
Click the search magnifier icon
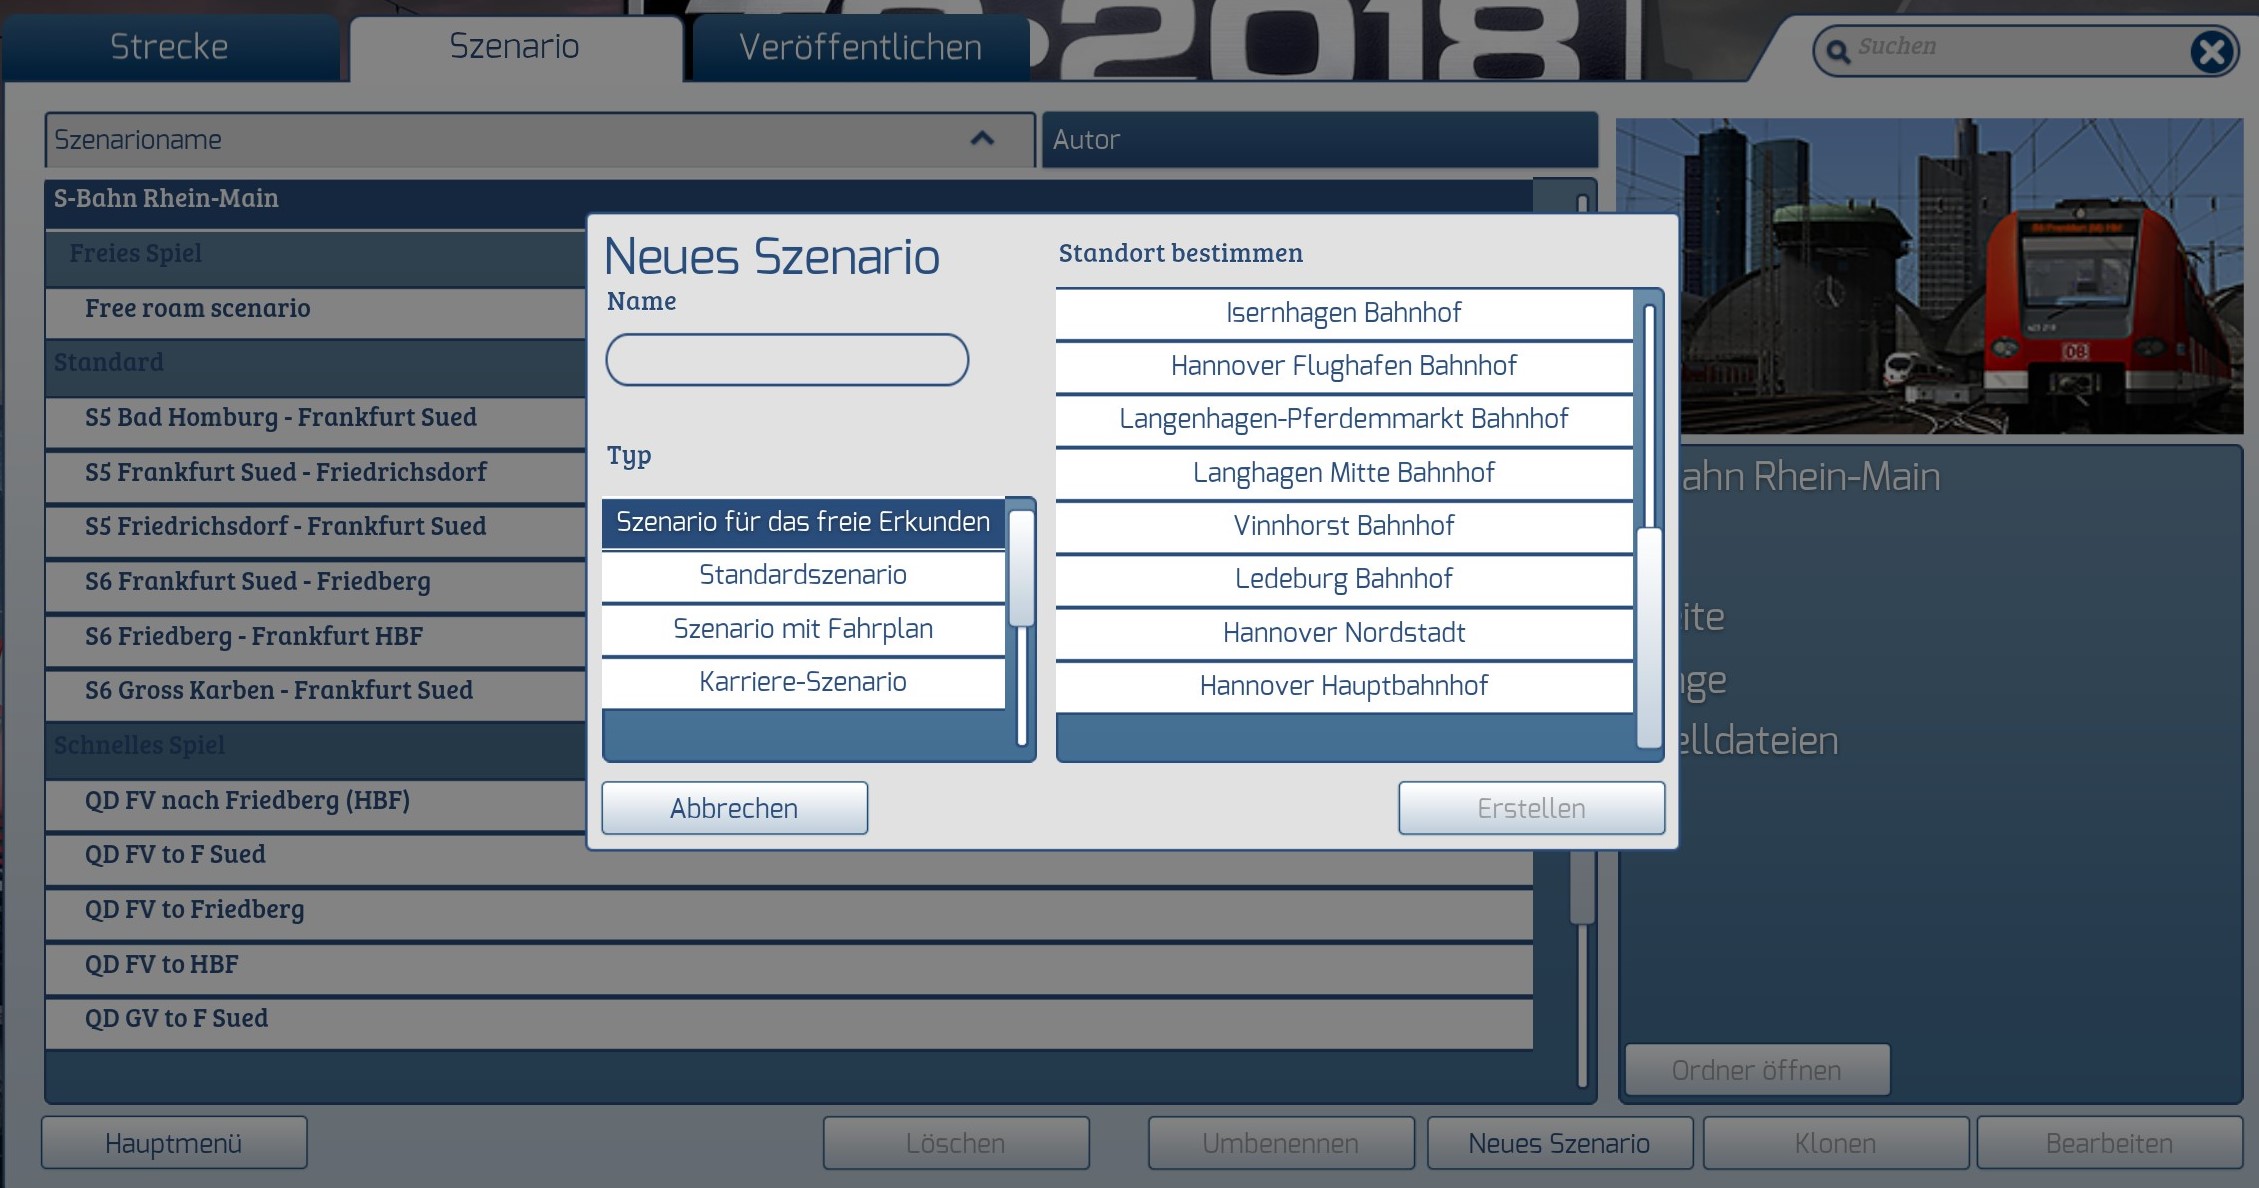[1838, 51]
